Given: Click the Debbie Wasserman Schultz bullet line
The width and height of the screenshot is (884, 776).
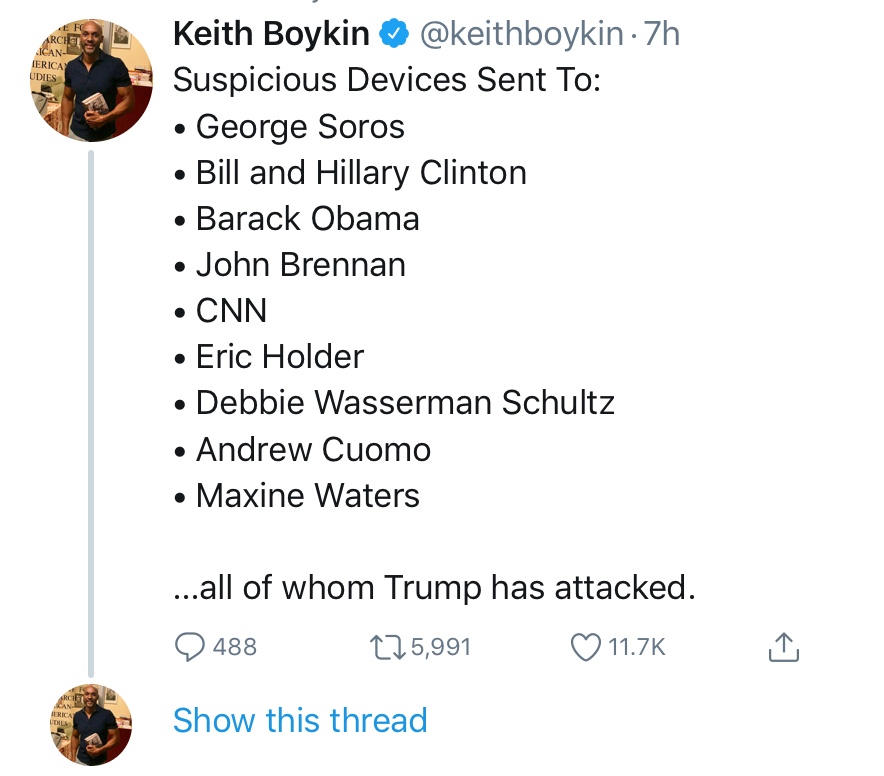Looking at the screenshot, I should [405, 403].
